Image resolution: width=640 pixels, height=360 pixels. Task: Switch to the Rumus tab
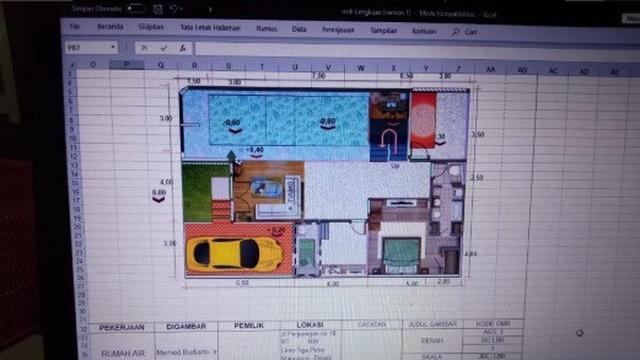click(266, 29)
